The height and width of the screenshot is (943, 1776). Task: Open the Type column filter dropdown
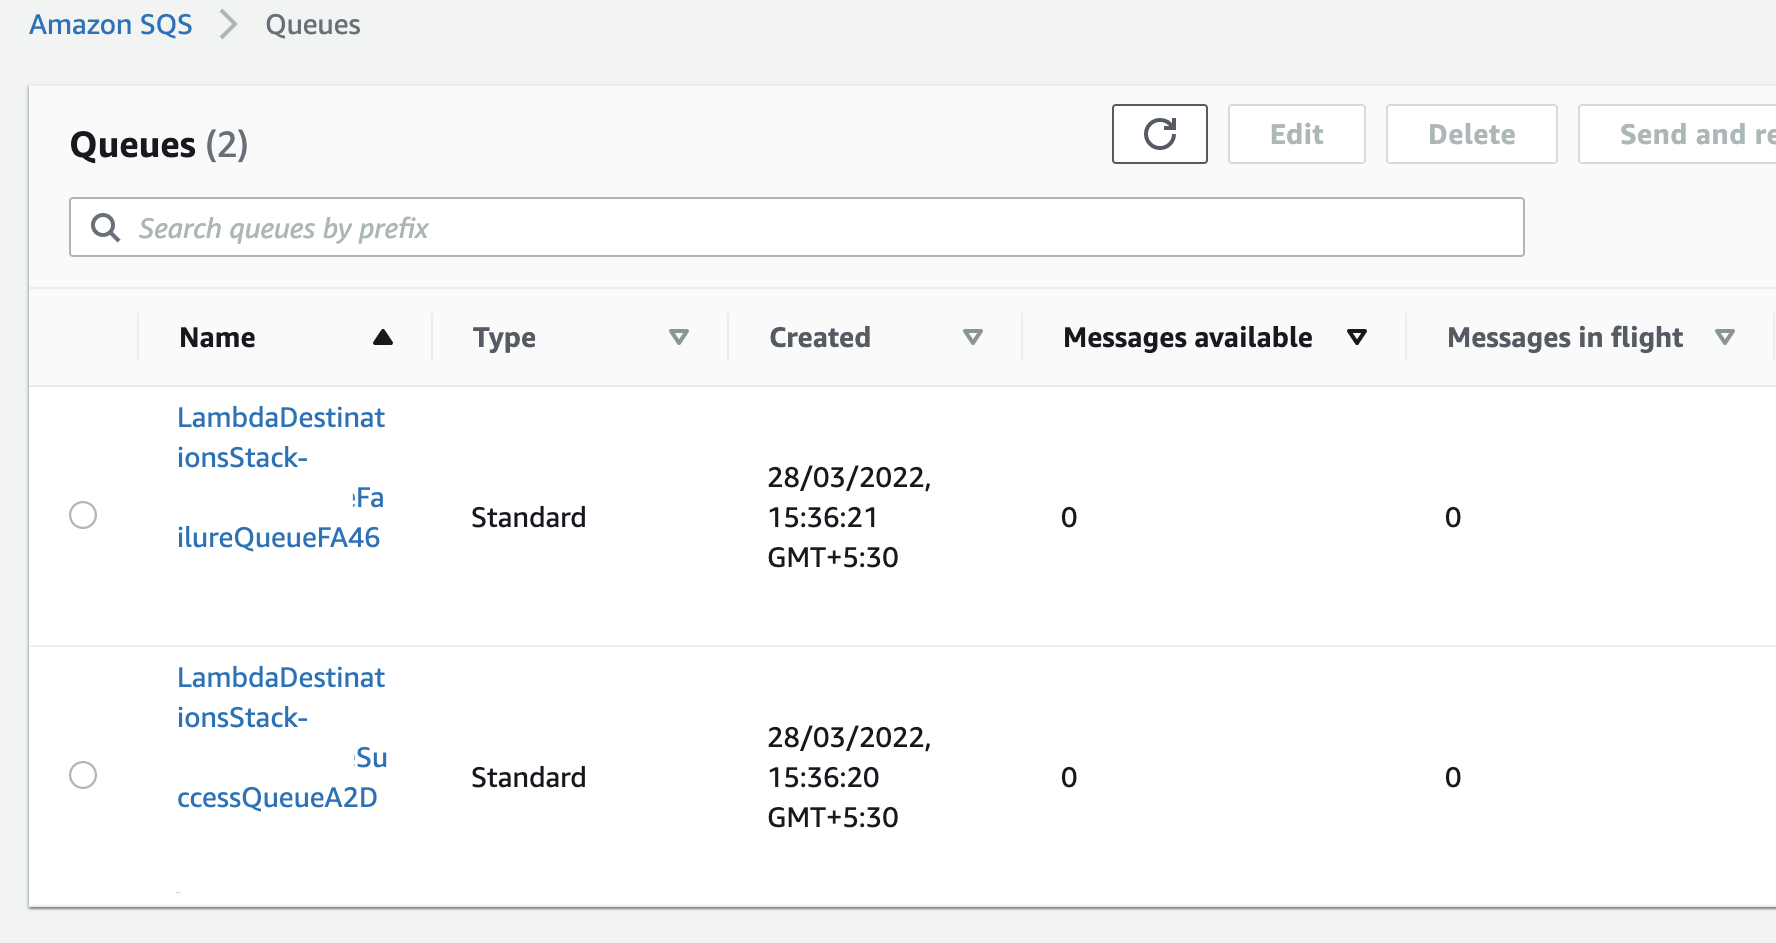680,337
